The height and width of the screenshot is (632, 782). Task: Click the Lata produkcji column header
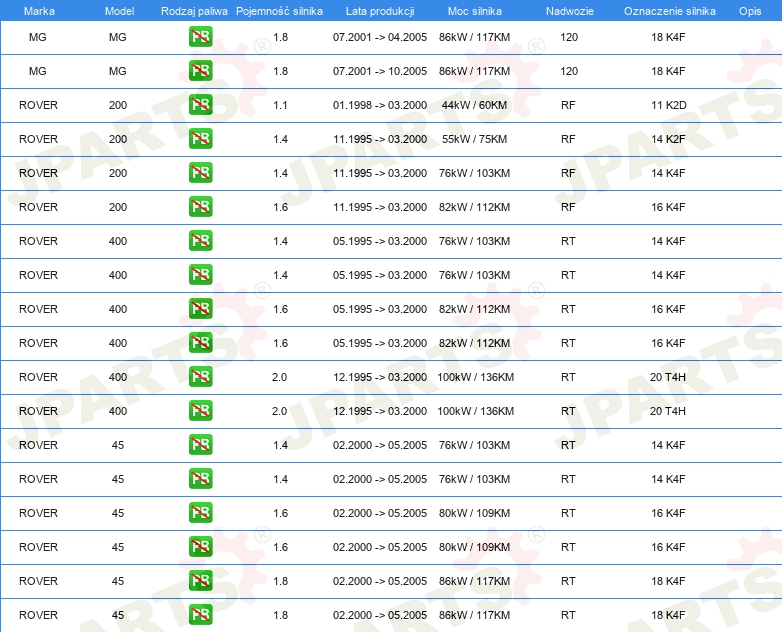pyautogui.click(x=380, y=11)
